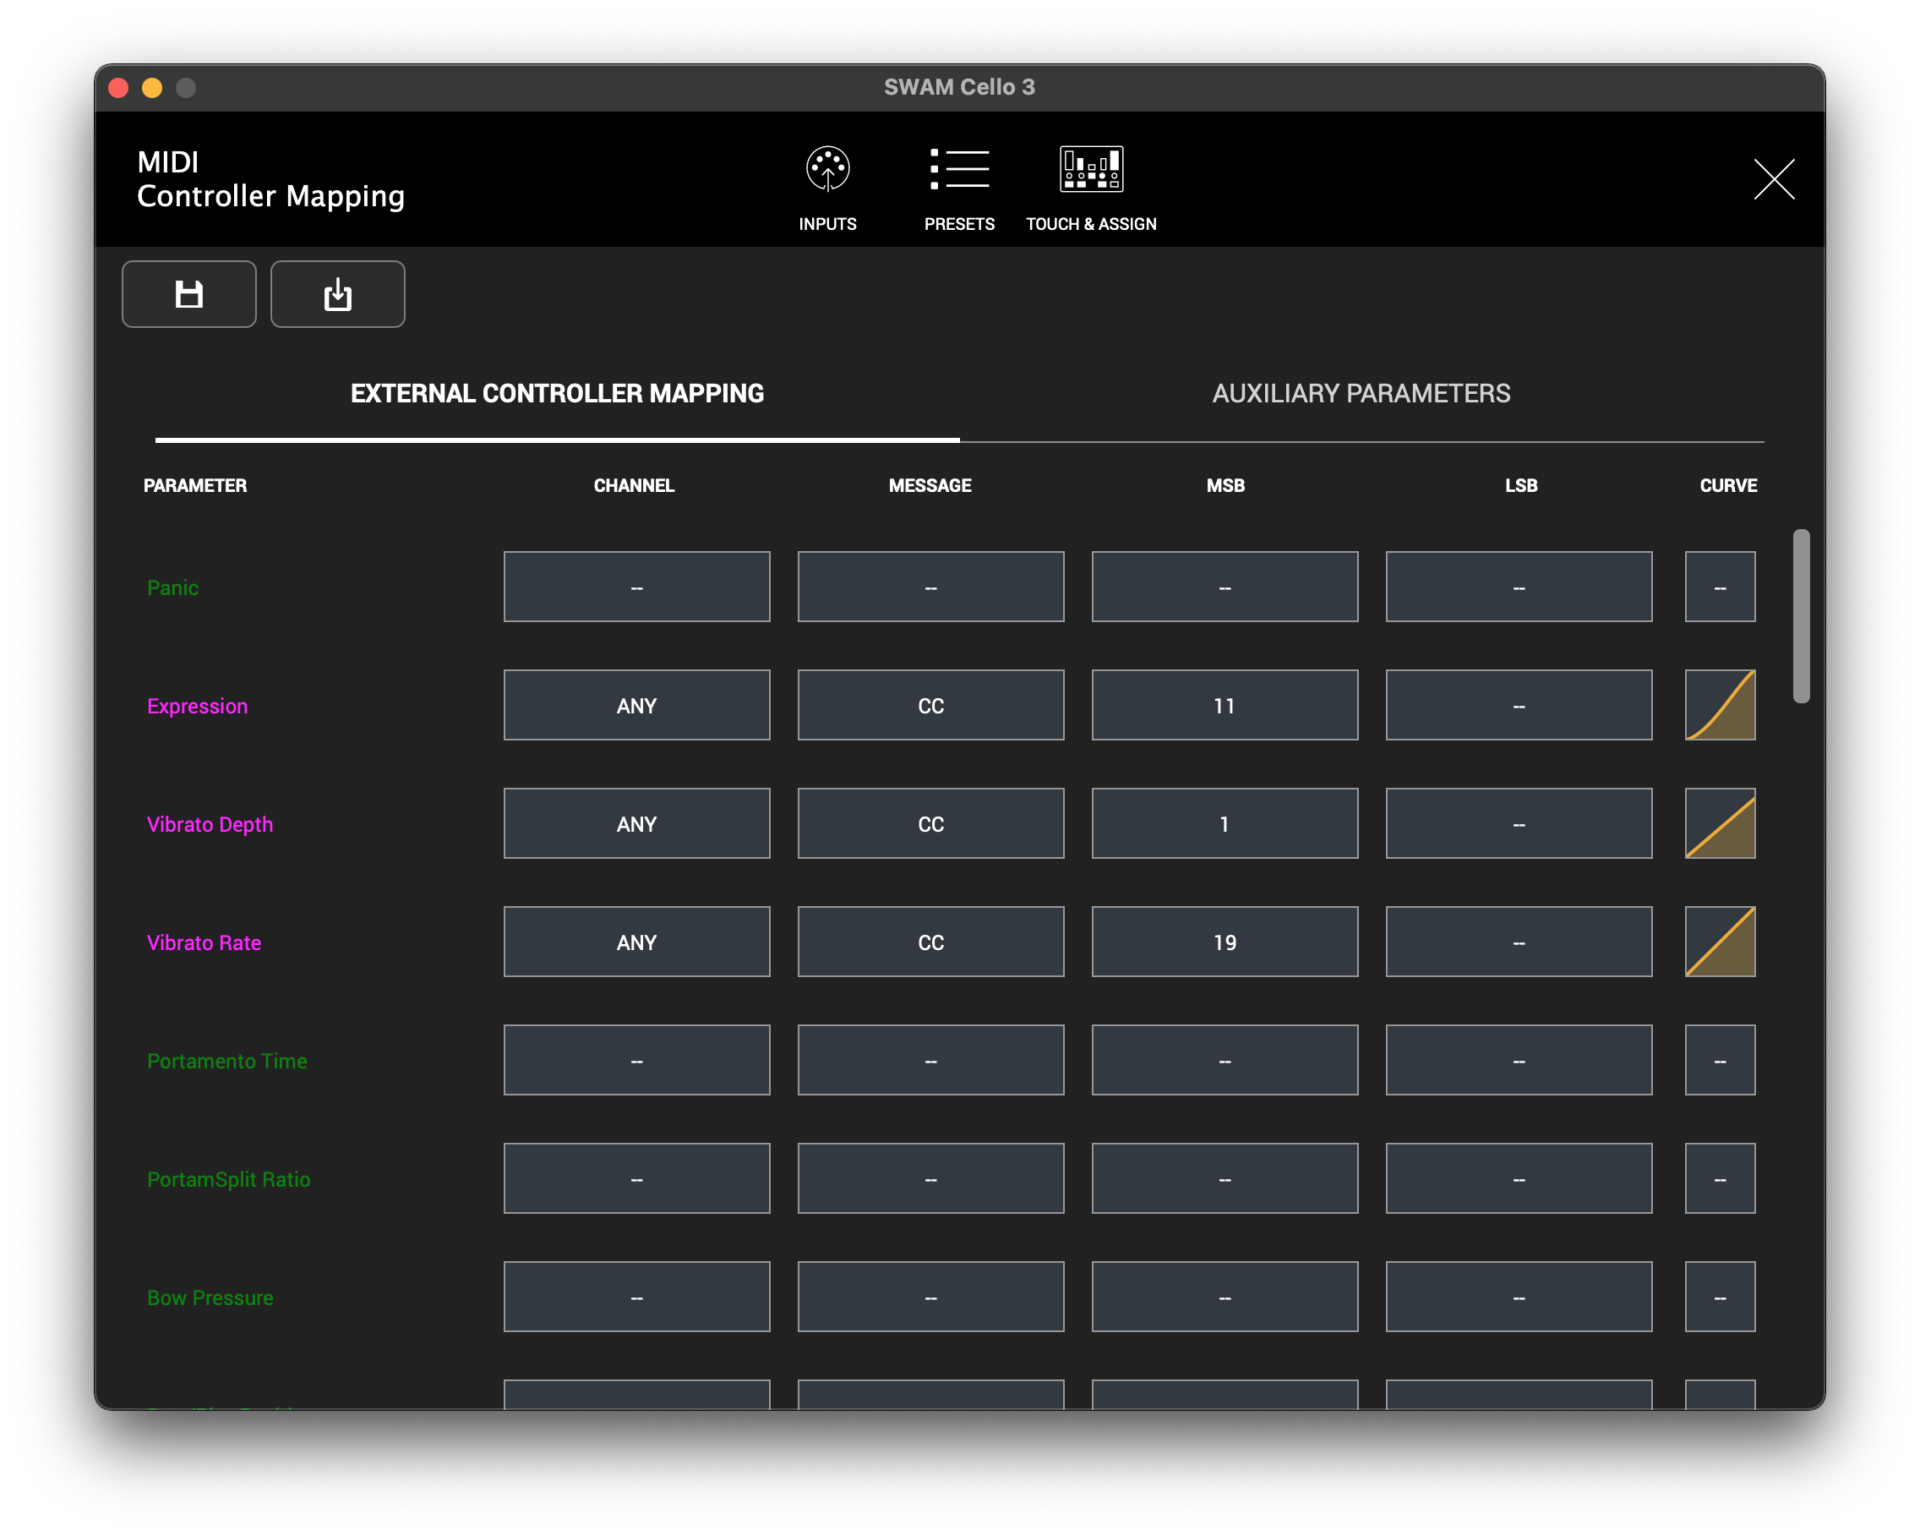Open the Bow Pressure message dropdown
Image resolution: width=1920 pixels, height=1535 pixels.
(930, 1297)
